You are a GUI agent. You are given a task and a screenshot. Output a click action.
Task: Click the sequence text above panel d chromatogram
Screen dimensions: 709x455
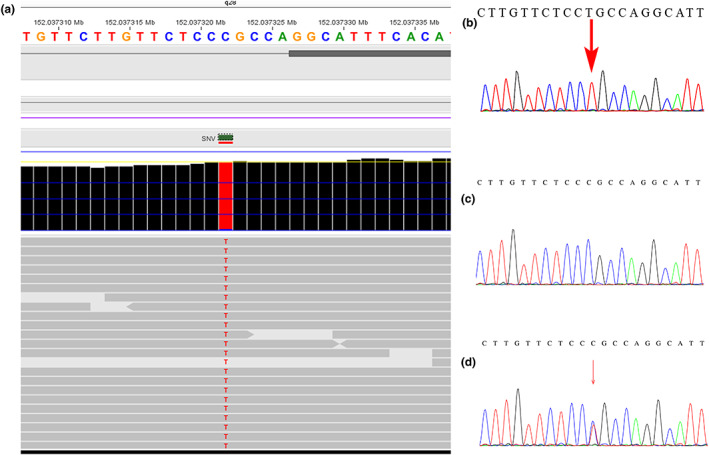click(x=592, y=343)
